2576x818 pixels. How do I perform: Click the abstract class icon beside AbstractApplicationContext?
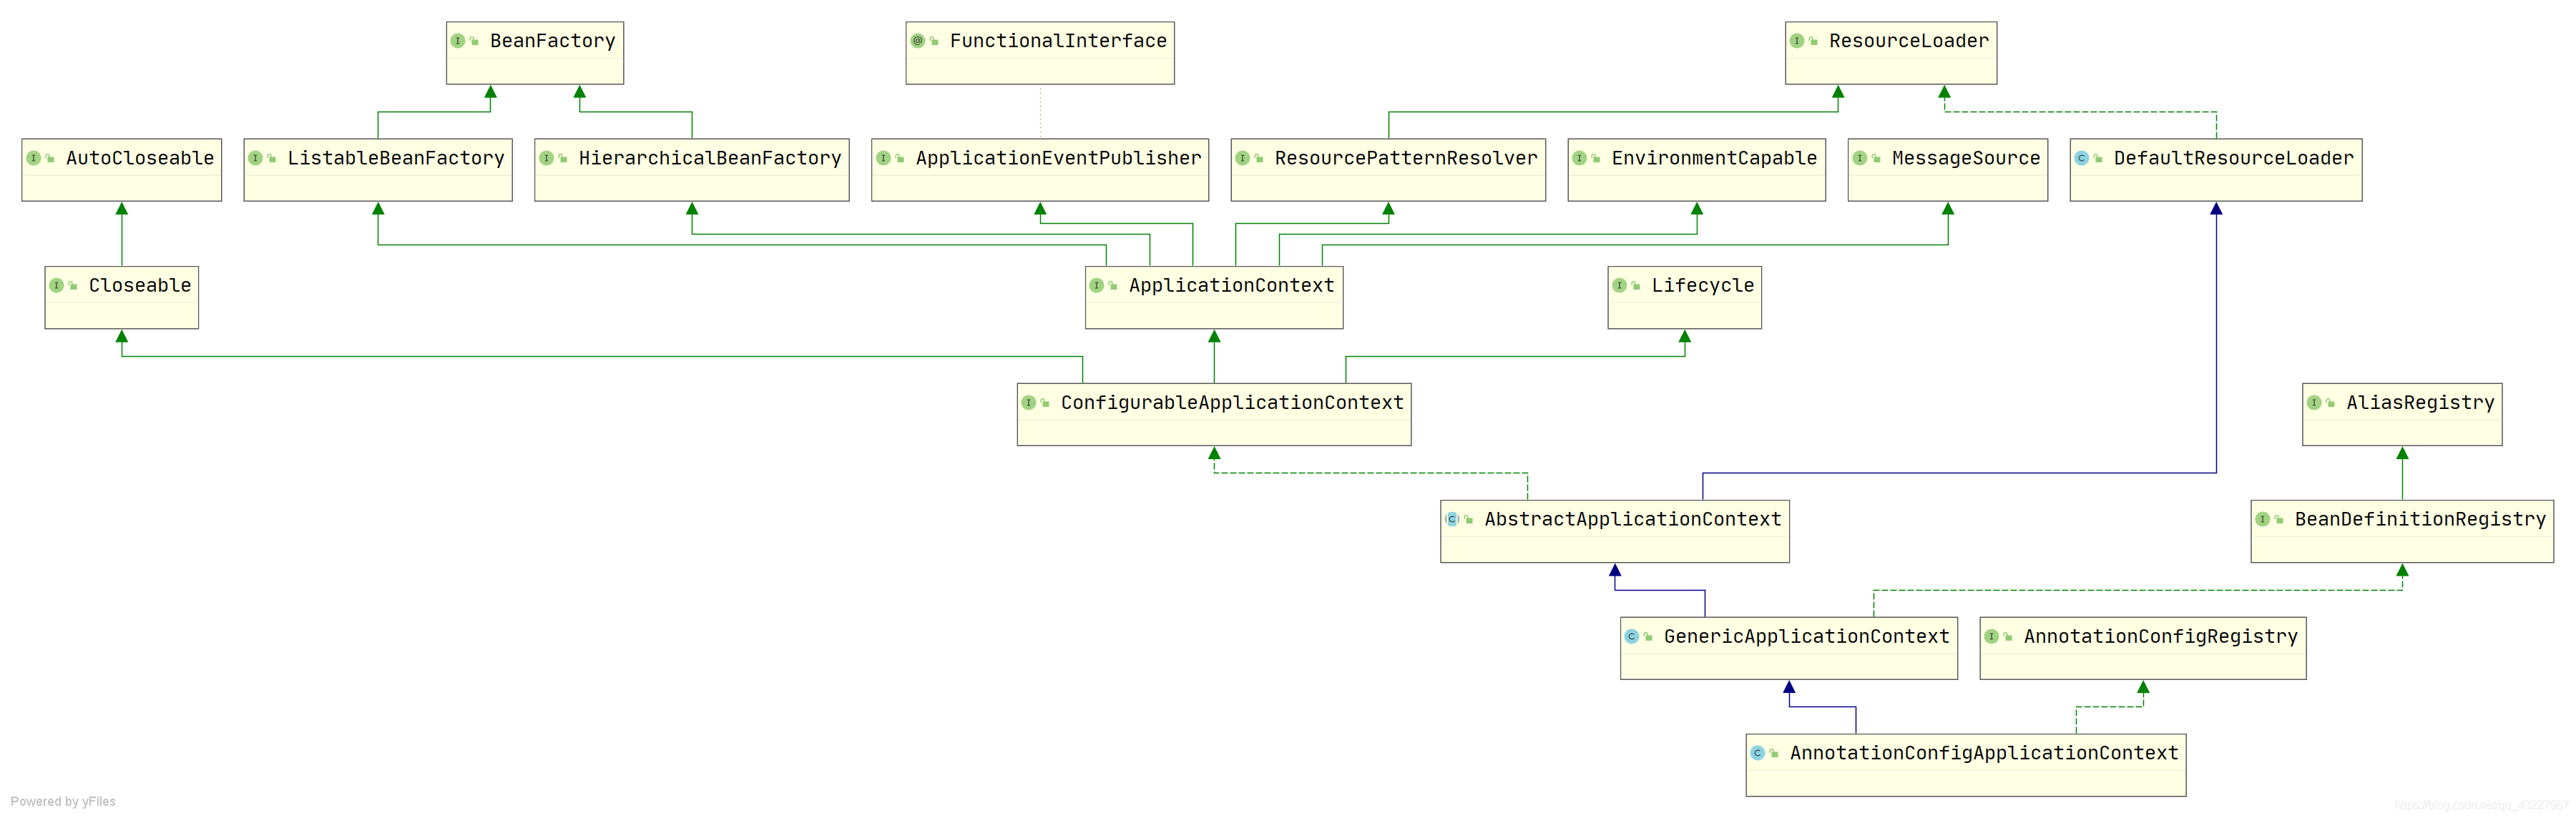click(1452, 519)
